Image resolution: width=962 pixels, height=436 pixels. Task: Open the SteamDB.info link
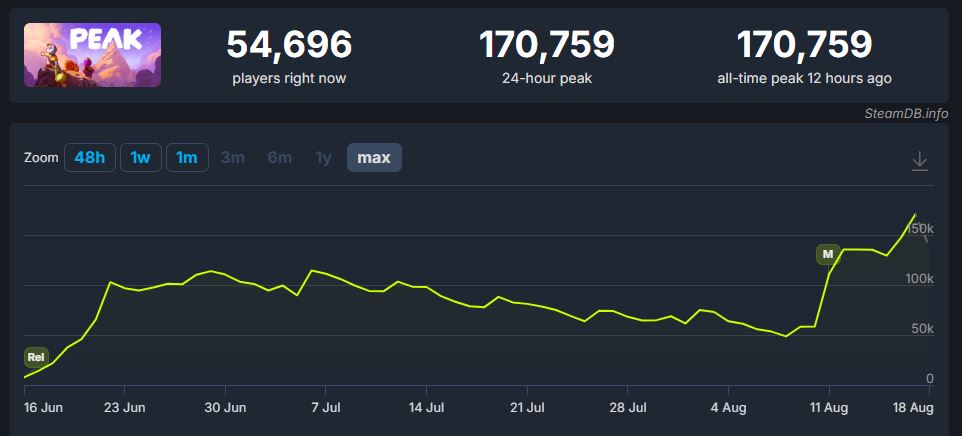906,113
